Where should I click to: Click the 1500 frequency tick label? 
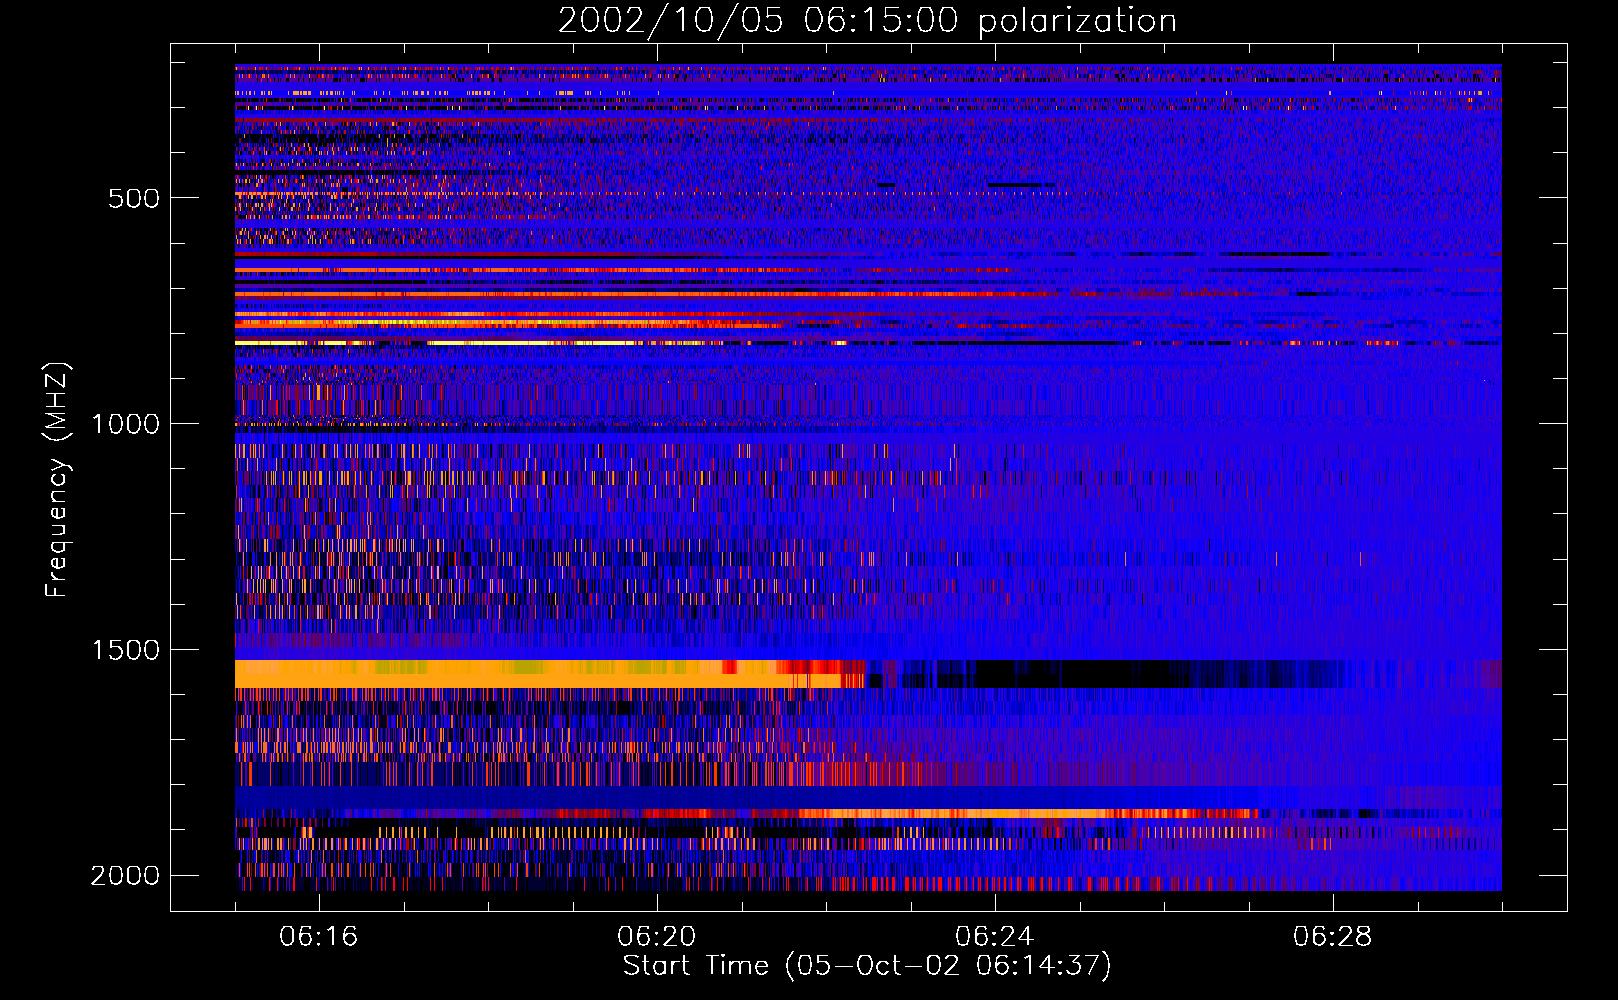125,650
